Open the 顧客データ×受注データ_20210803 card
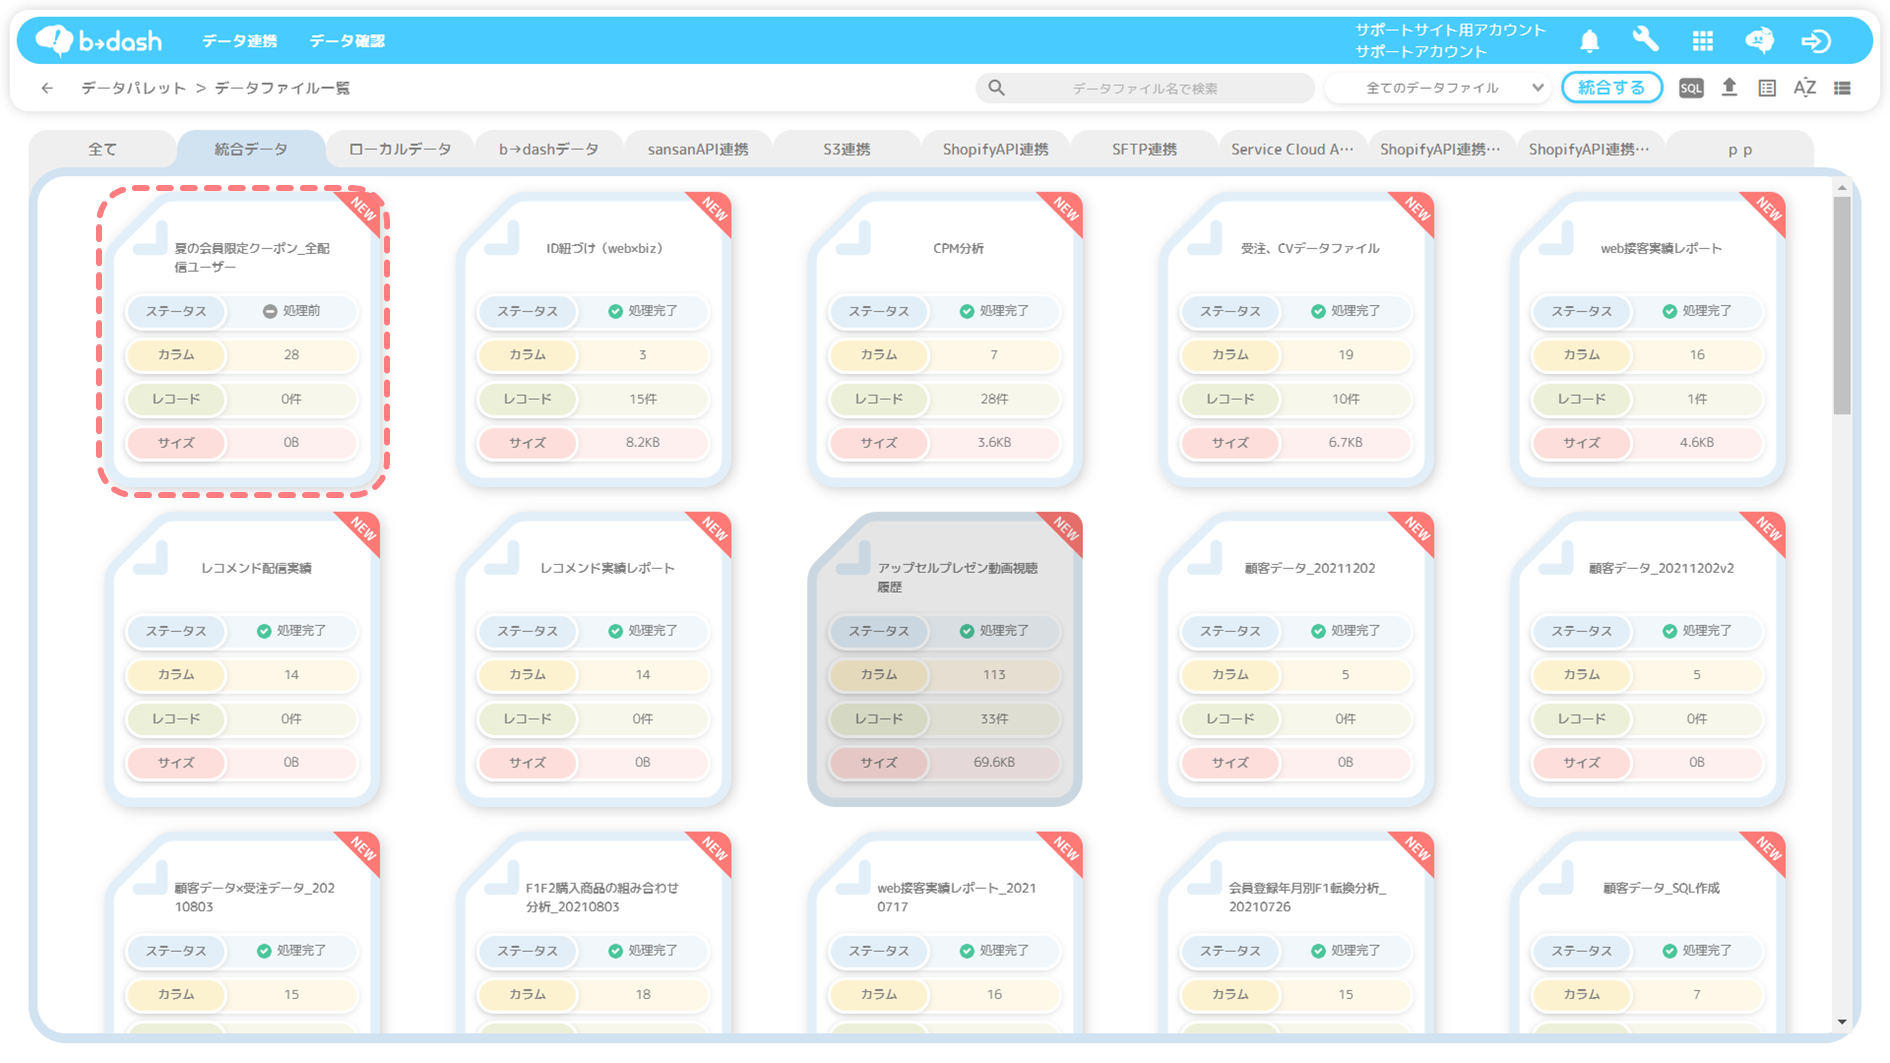The width and height of the screenshot is (1890, 1063). point(243,933)
